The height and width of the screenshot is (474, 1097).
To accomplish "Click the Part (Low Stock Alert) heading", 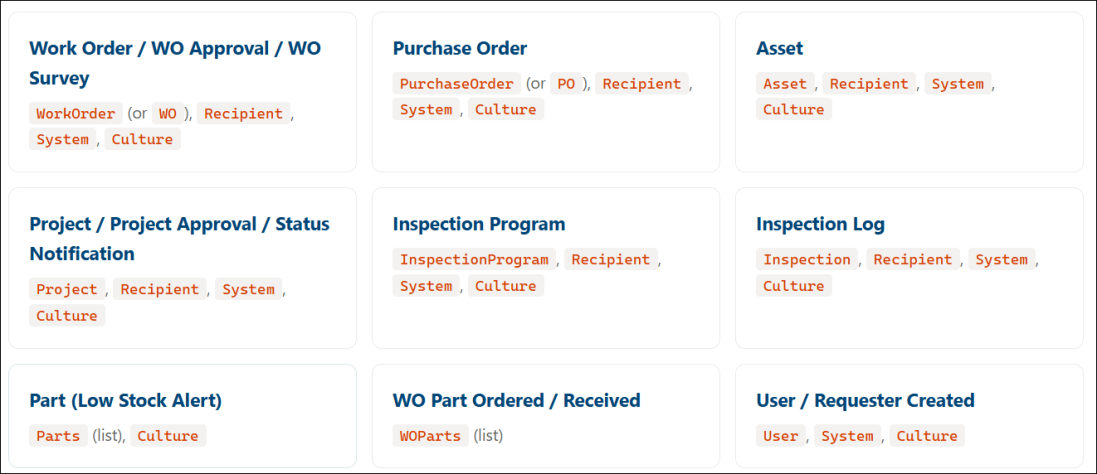I will (x=126, y=401).
